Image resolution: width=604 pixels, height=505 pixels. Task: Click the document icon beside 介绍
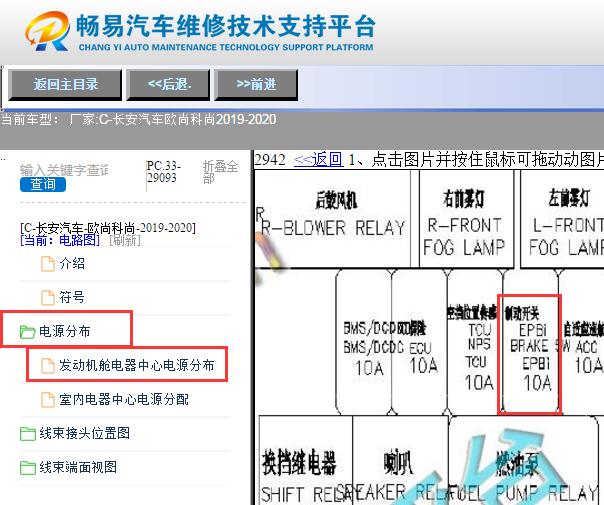pyautogui.click(x=48, y=264)
